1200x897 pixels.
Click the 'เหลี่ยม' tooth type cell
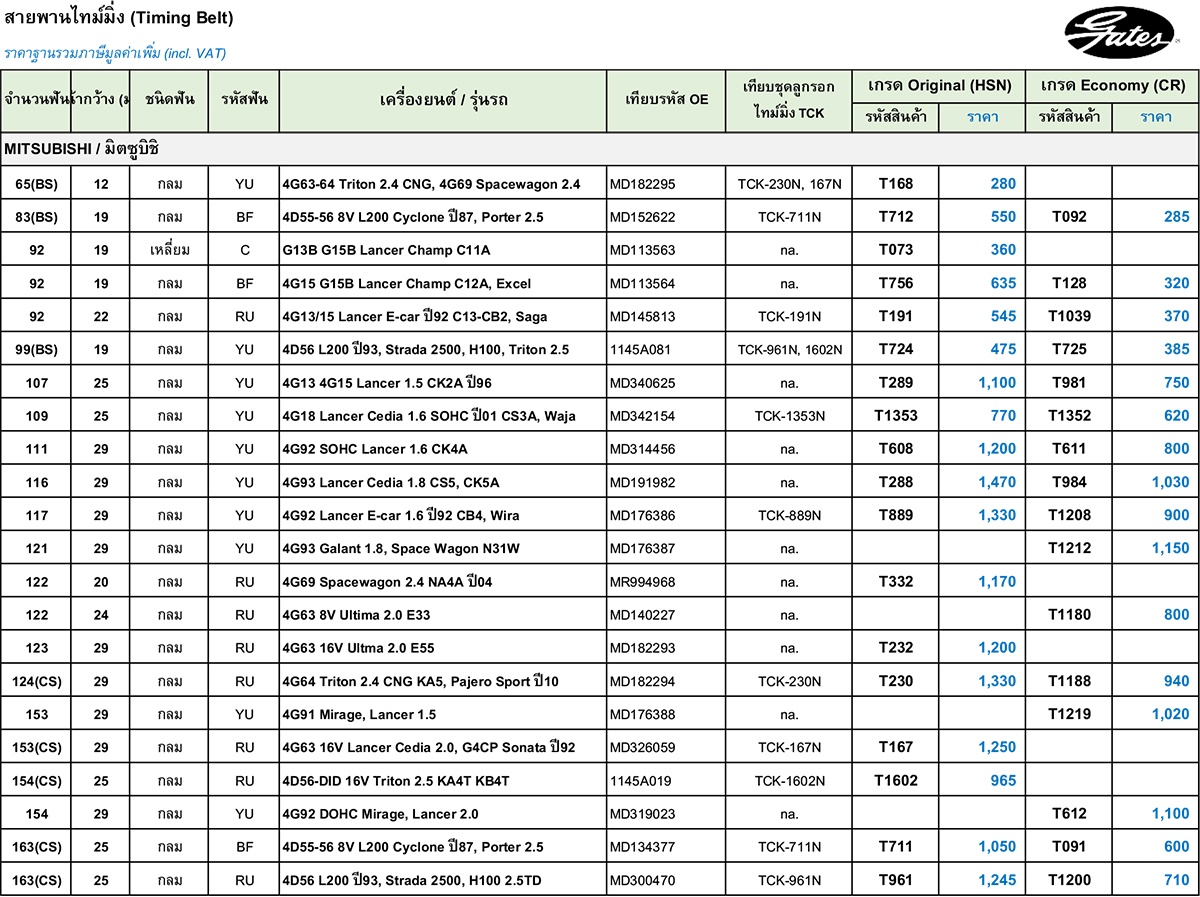[x=169, y=250]
